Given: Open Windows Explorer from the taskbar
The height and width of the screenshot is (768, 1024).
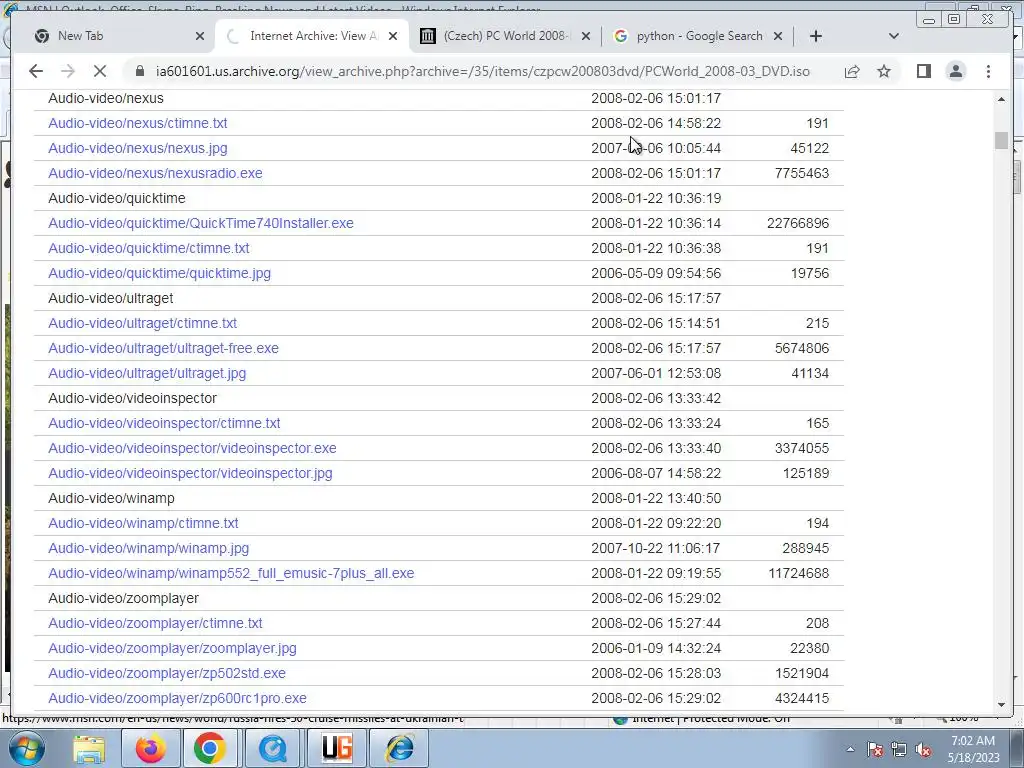Looking at the screenshot, I should (89, 748).
